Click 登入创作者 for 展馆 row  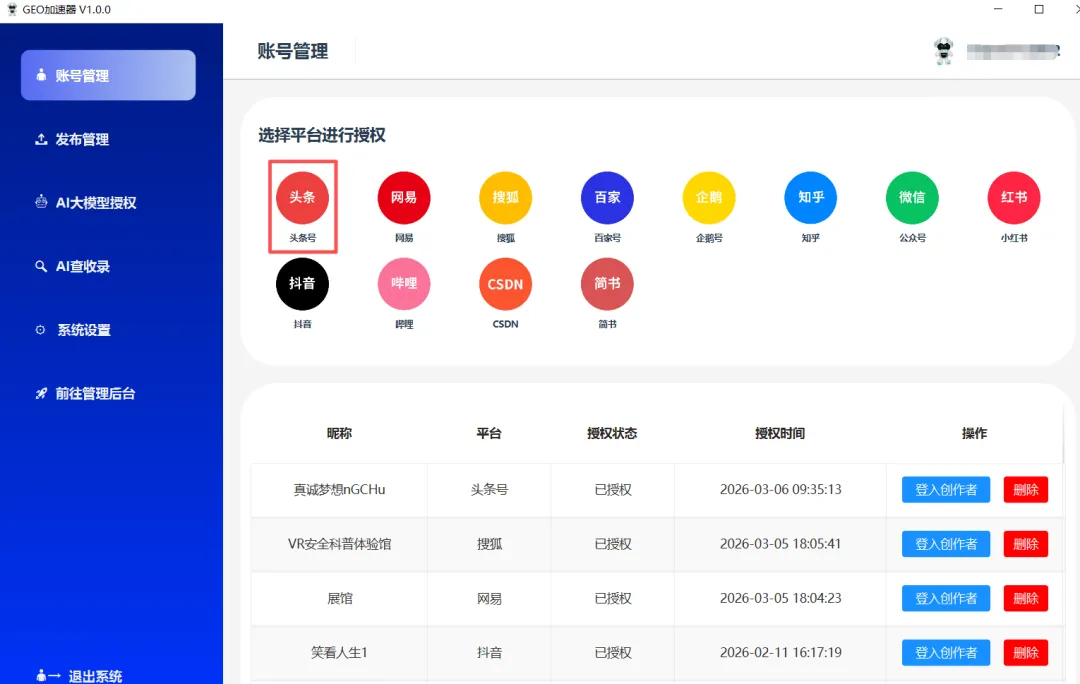tap(946, 599)
